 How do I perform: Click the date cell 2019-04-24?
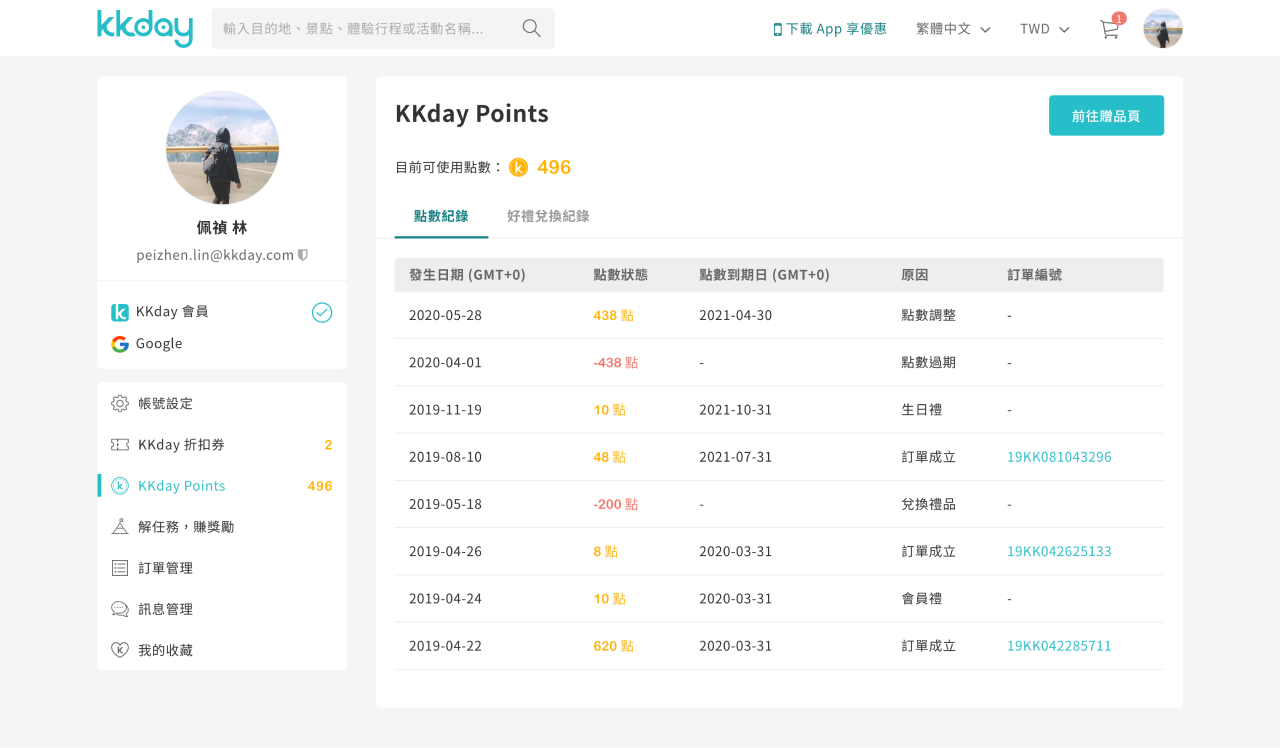(x=445, y=599)
